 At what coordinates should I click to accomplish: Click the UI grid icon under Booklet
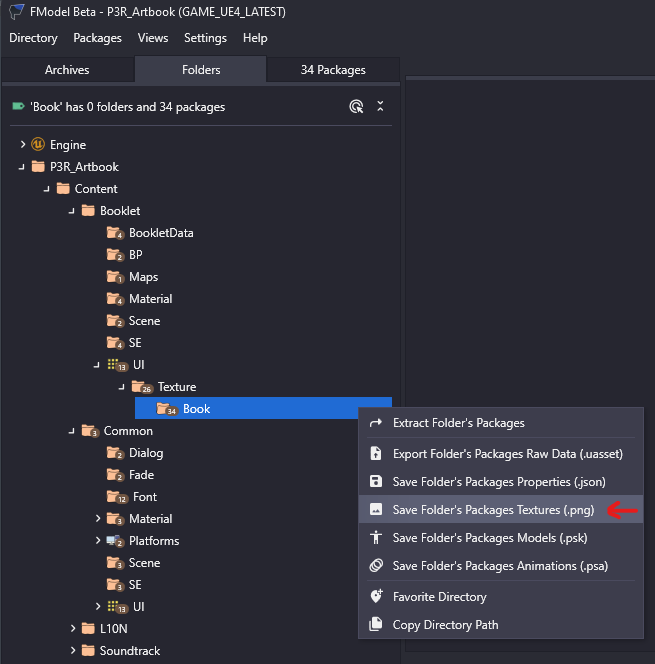tap(114, 365)
